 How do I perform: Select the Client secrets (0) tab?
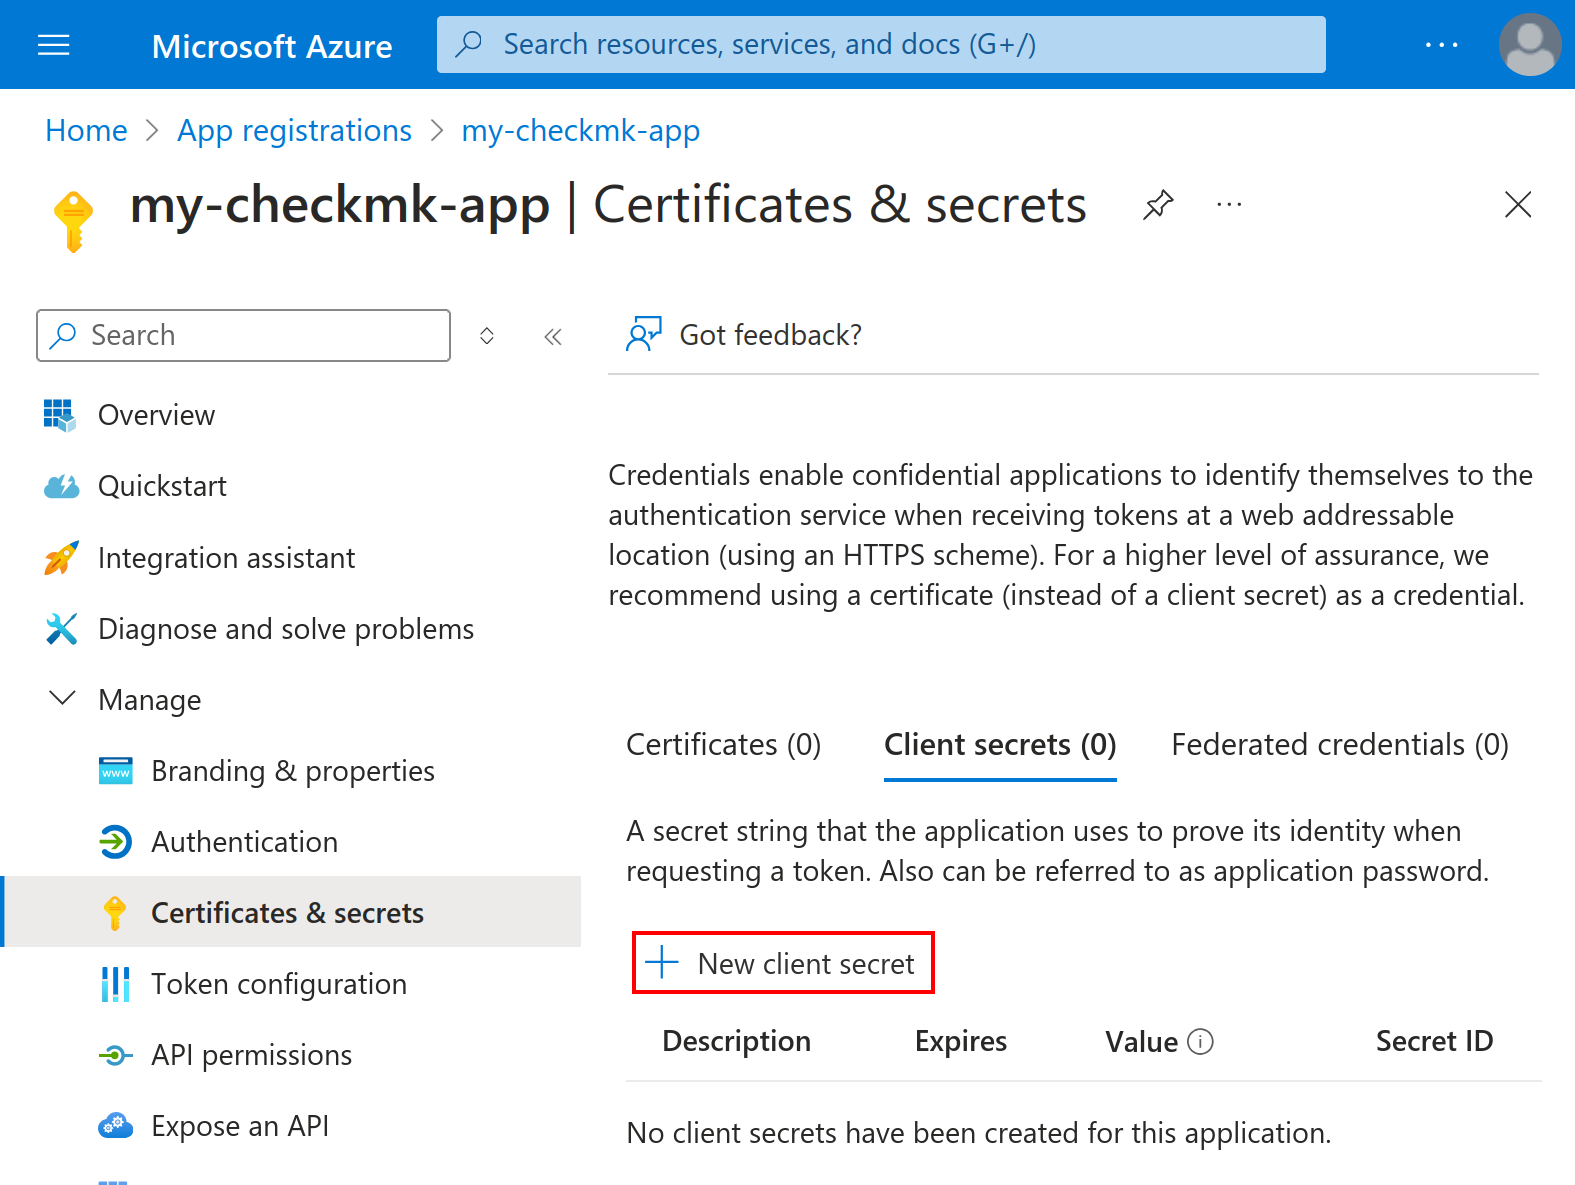(x=1000, y=745)
